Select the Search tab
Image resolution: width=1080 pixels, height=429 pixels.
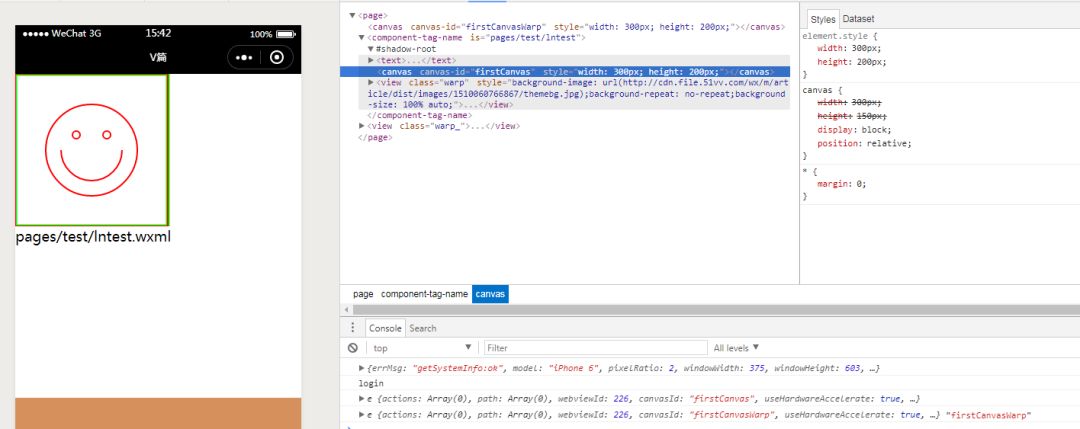423,328
